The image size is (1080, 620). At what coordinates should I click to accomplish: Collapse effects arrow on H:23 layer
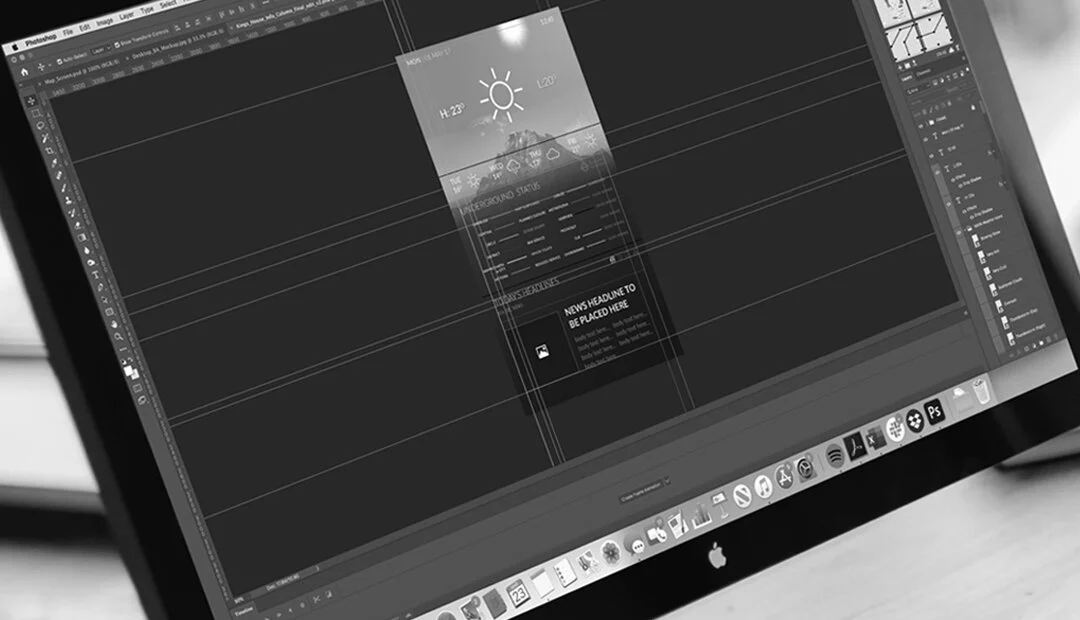(x=1005, y=183)
